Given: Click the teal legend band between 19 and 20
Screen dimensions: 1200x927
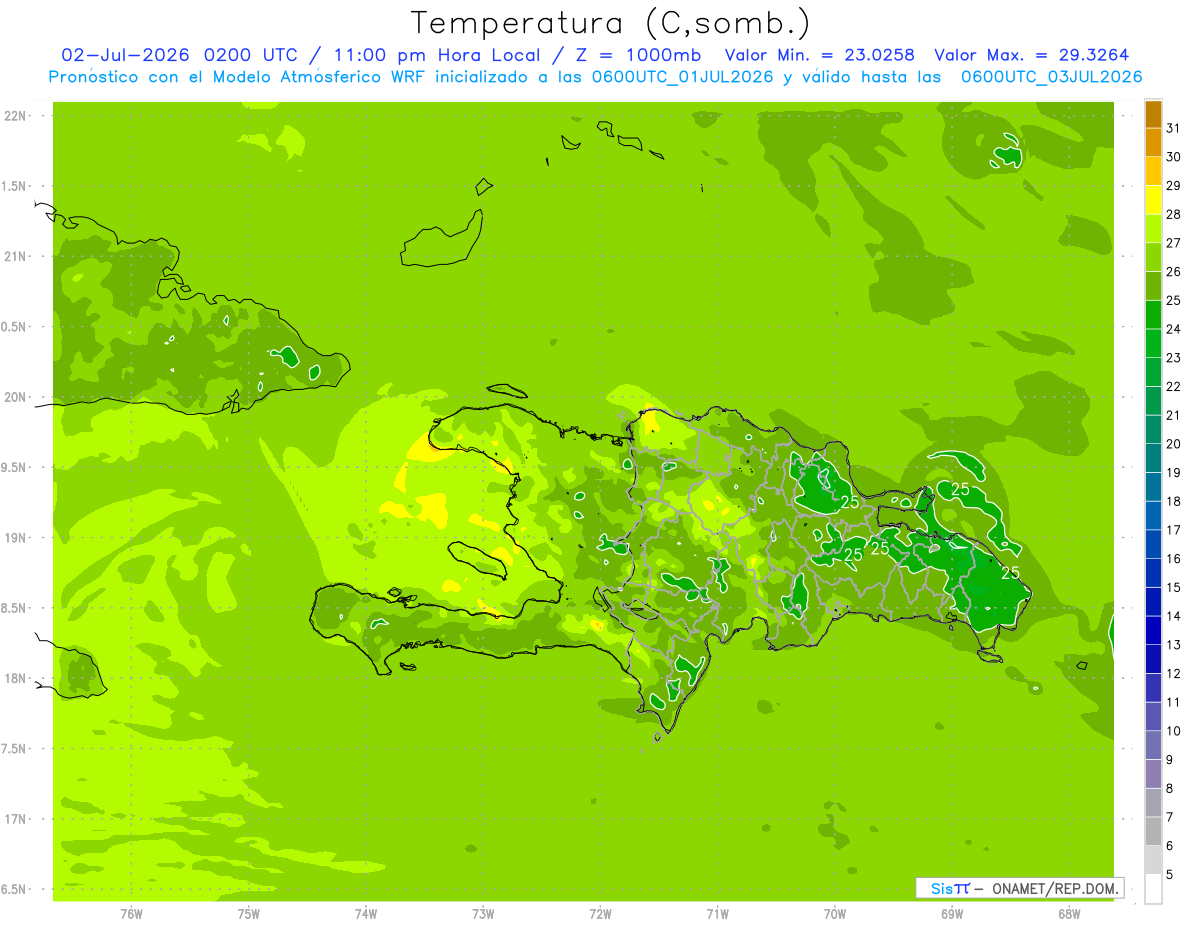Looking at the screenshot, I should 1153,458.
